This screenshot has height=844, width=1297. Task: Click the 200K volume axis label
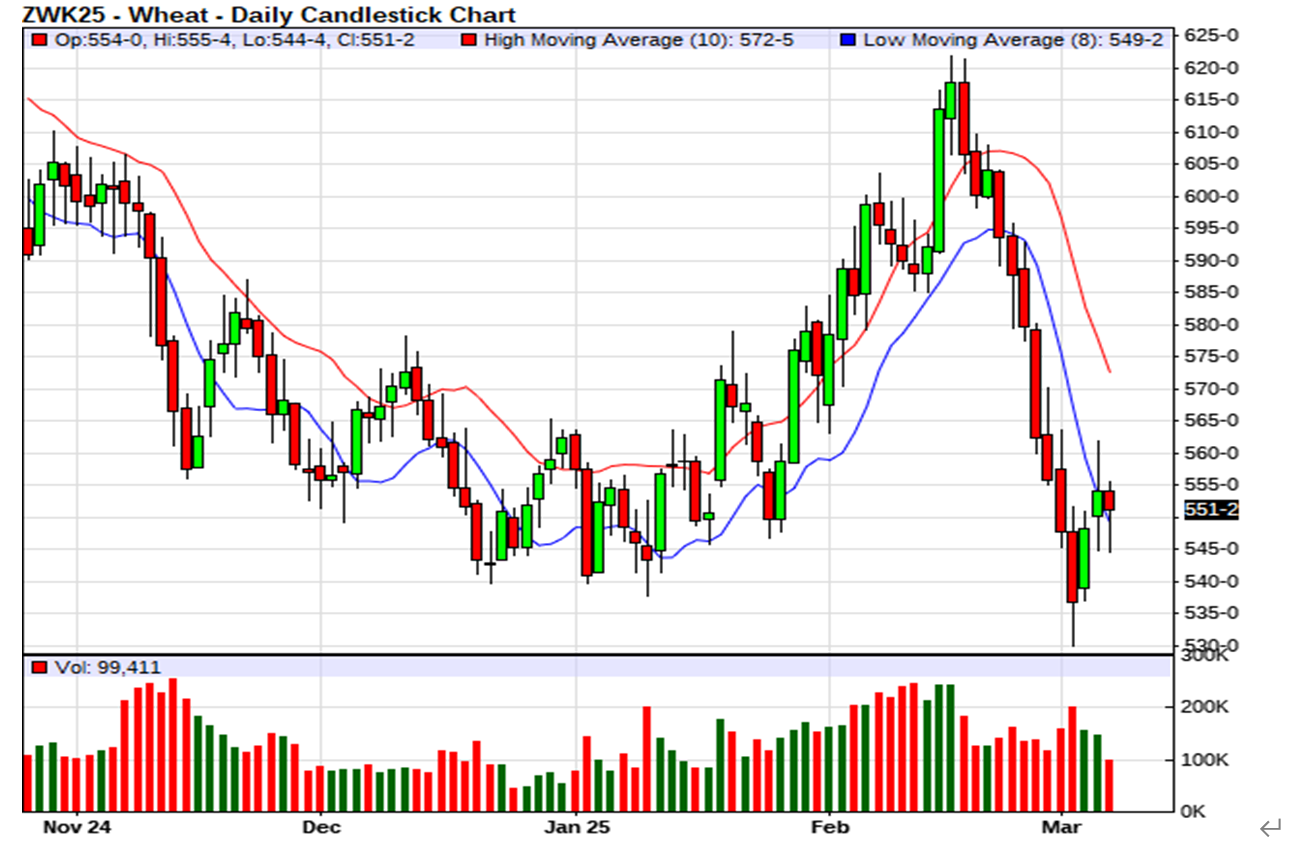coord(1207,707)
